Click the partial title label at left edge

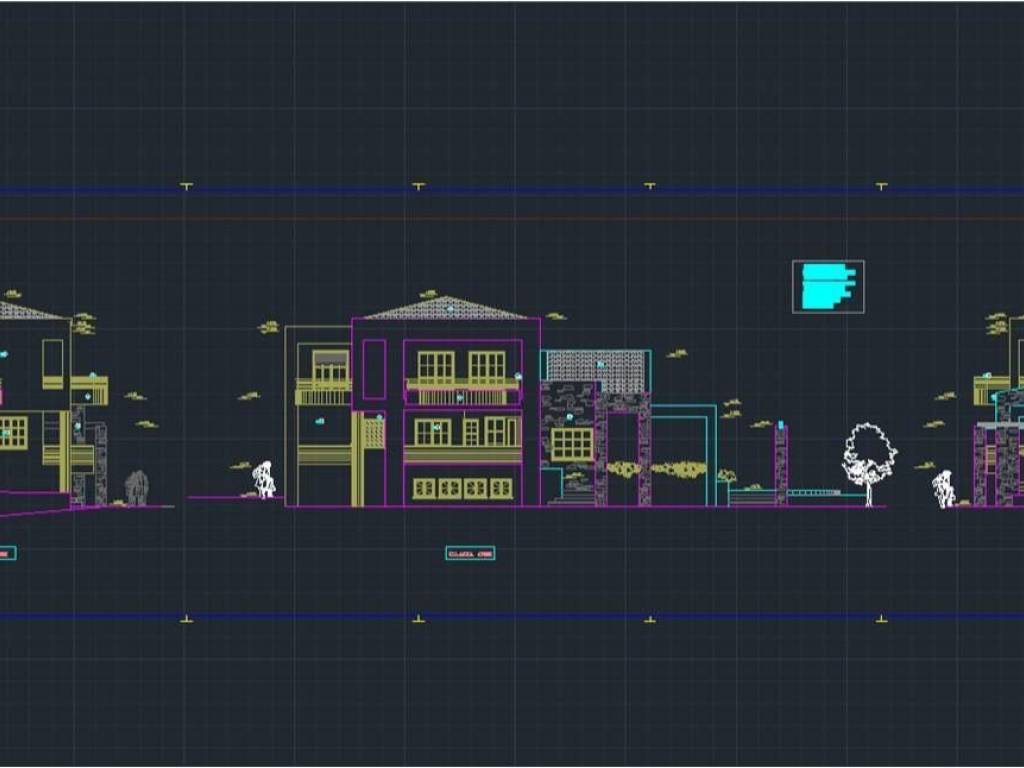7,553
